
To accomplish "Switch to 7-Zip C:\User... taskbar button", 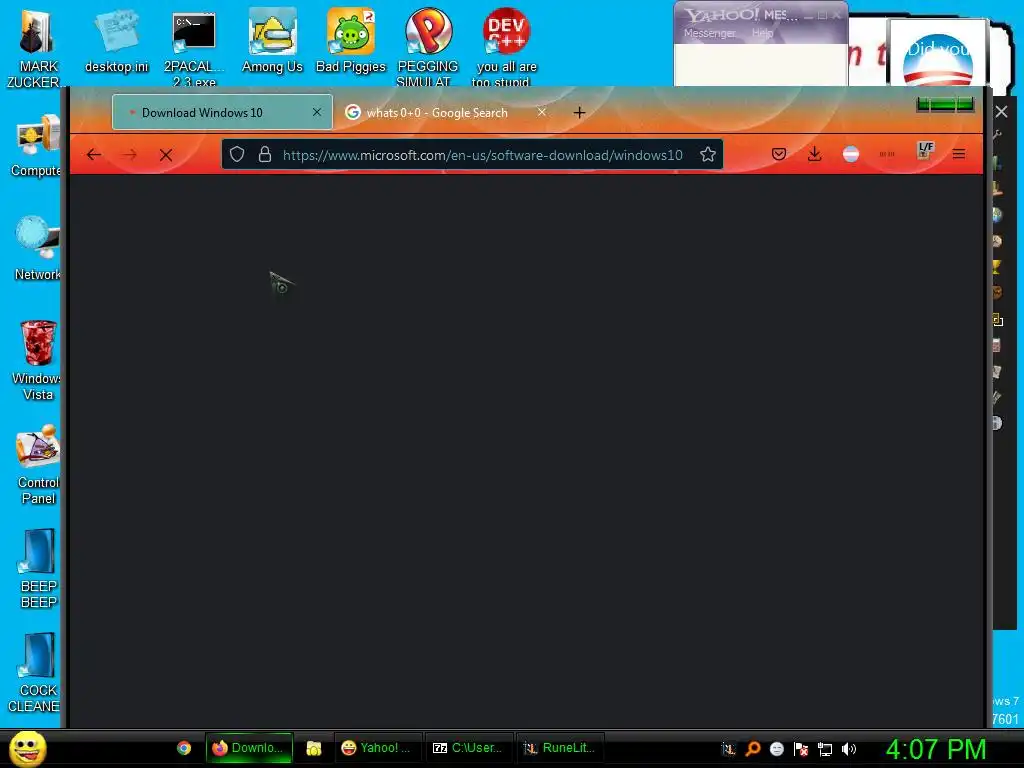I will (x=468, y=748).
